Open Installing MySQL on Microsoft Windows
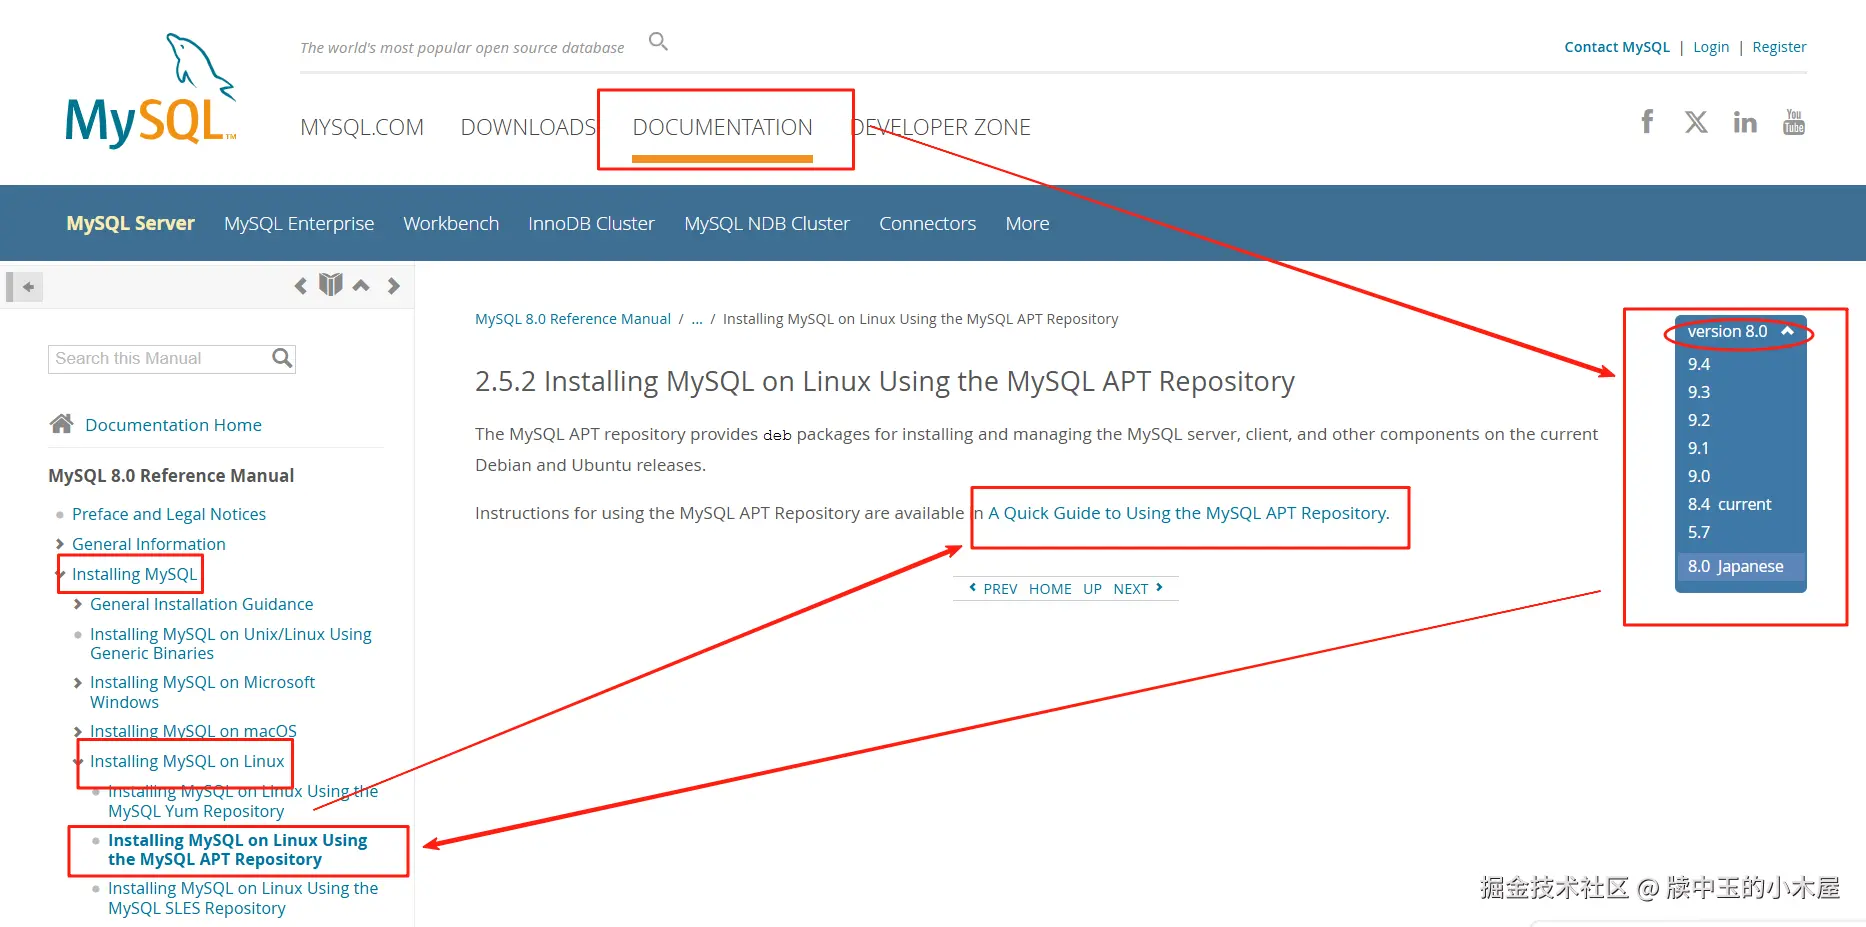1866x927 pixels. (x=202, y=692)
